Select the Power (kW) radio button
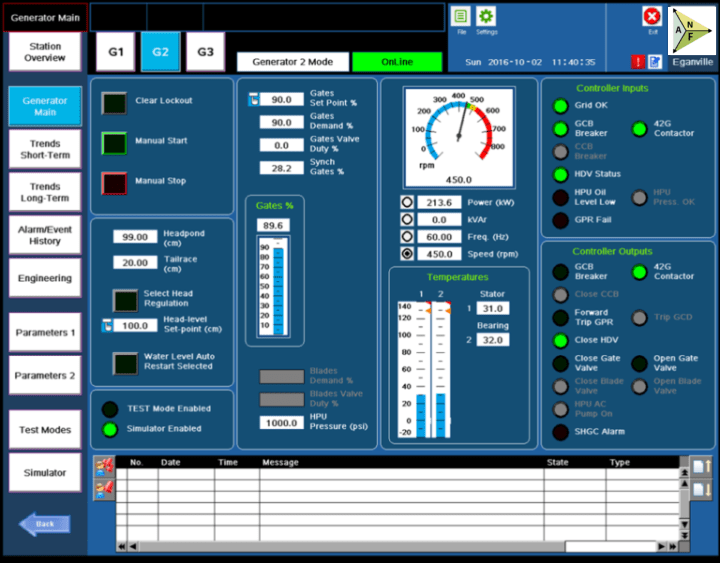The width and height of the screenshot is (720, 563). point(407,202)
